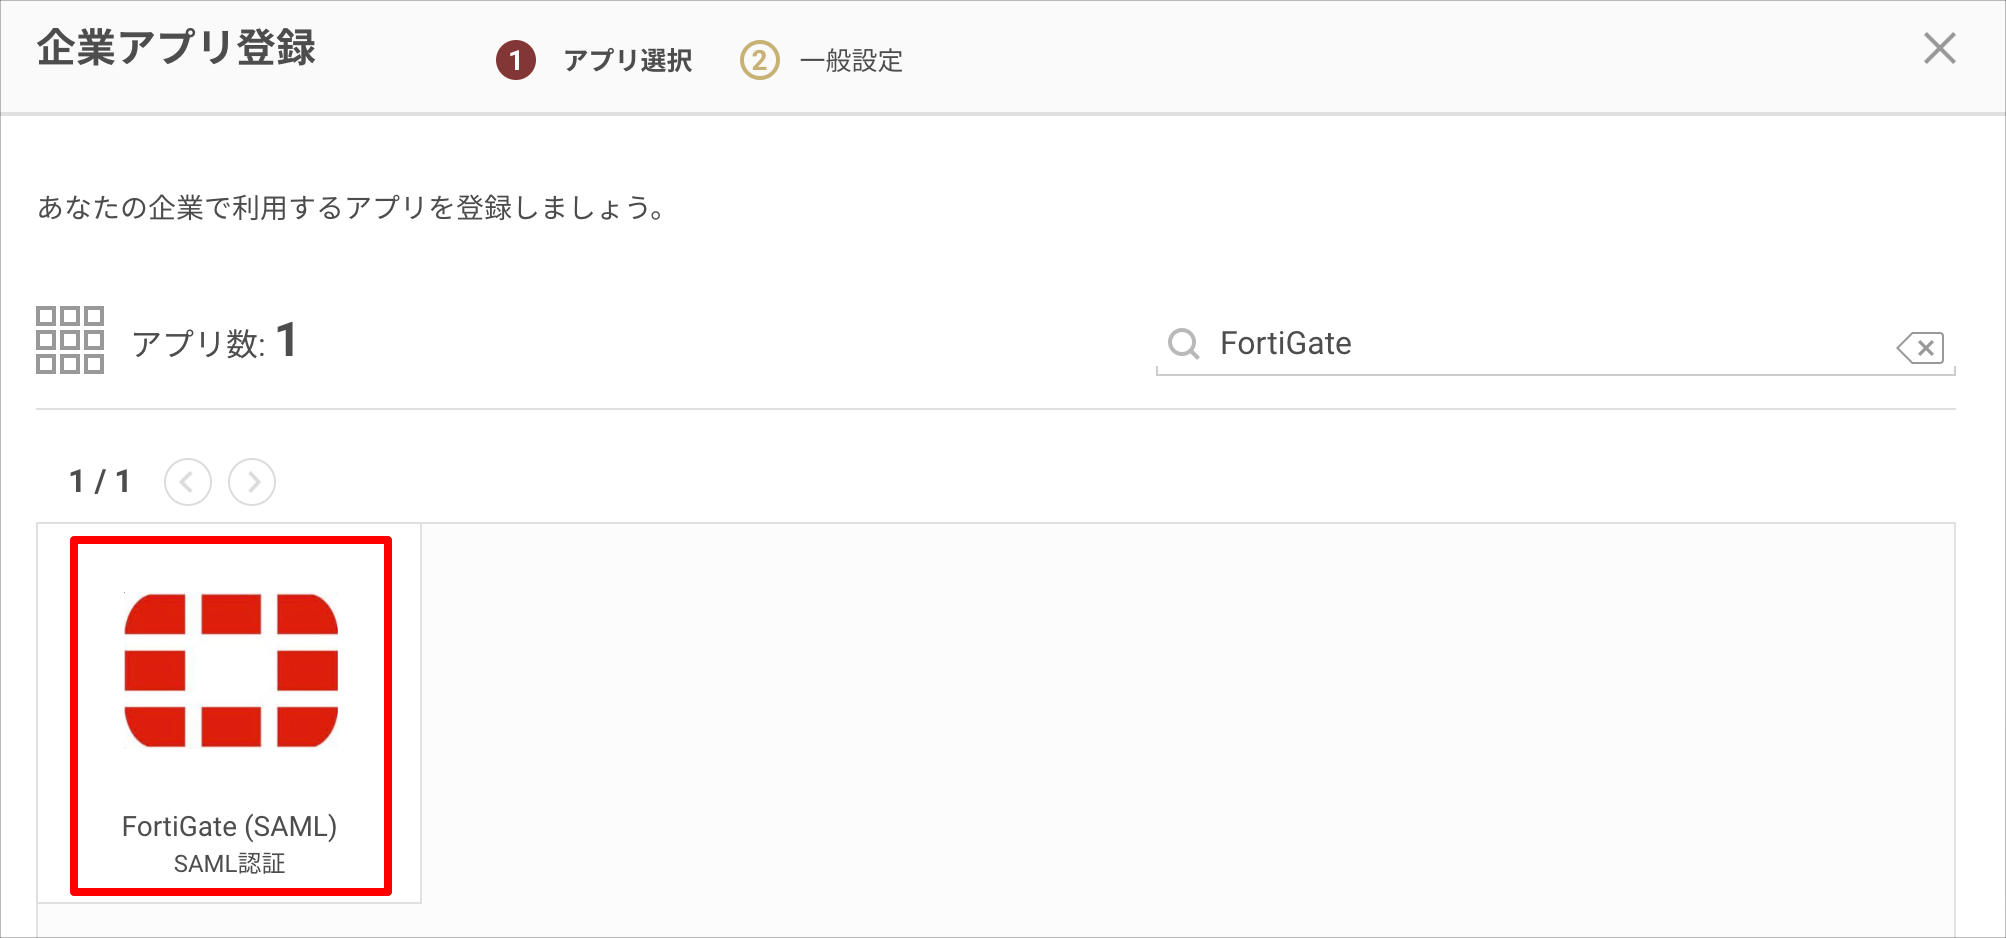The height and width of the screenshot is (938, 2006).
Task: Click the step 2 number badge
Action: tap(759, 60)
